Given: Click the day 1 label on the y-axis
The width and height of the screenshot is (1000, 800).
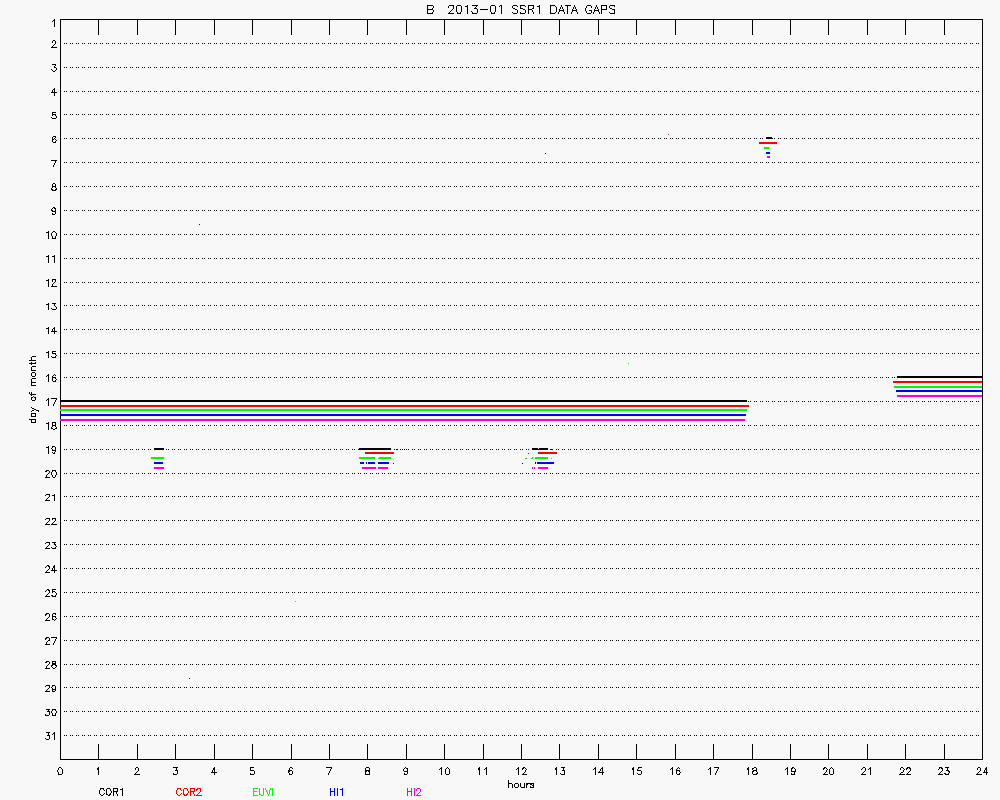Looking at the screenshot, I should (x=52, y=21).
